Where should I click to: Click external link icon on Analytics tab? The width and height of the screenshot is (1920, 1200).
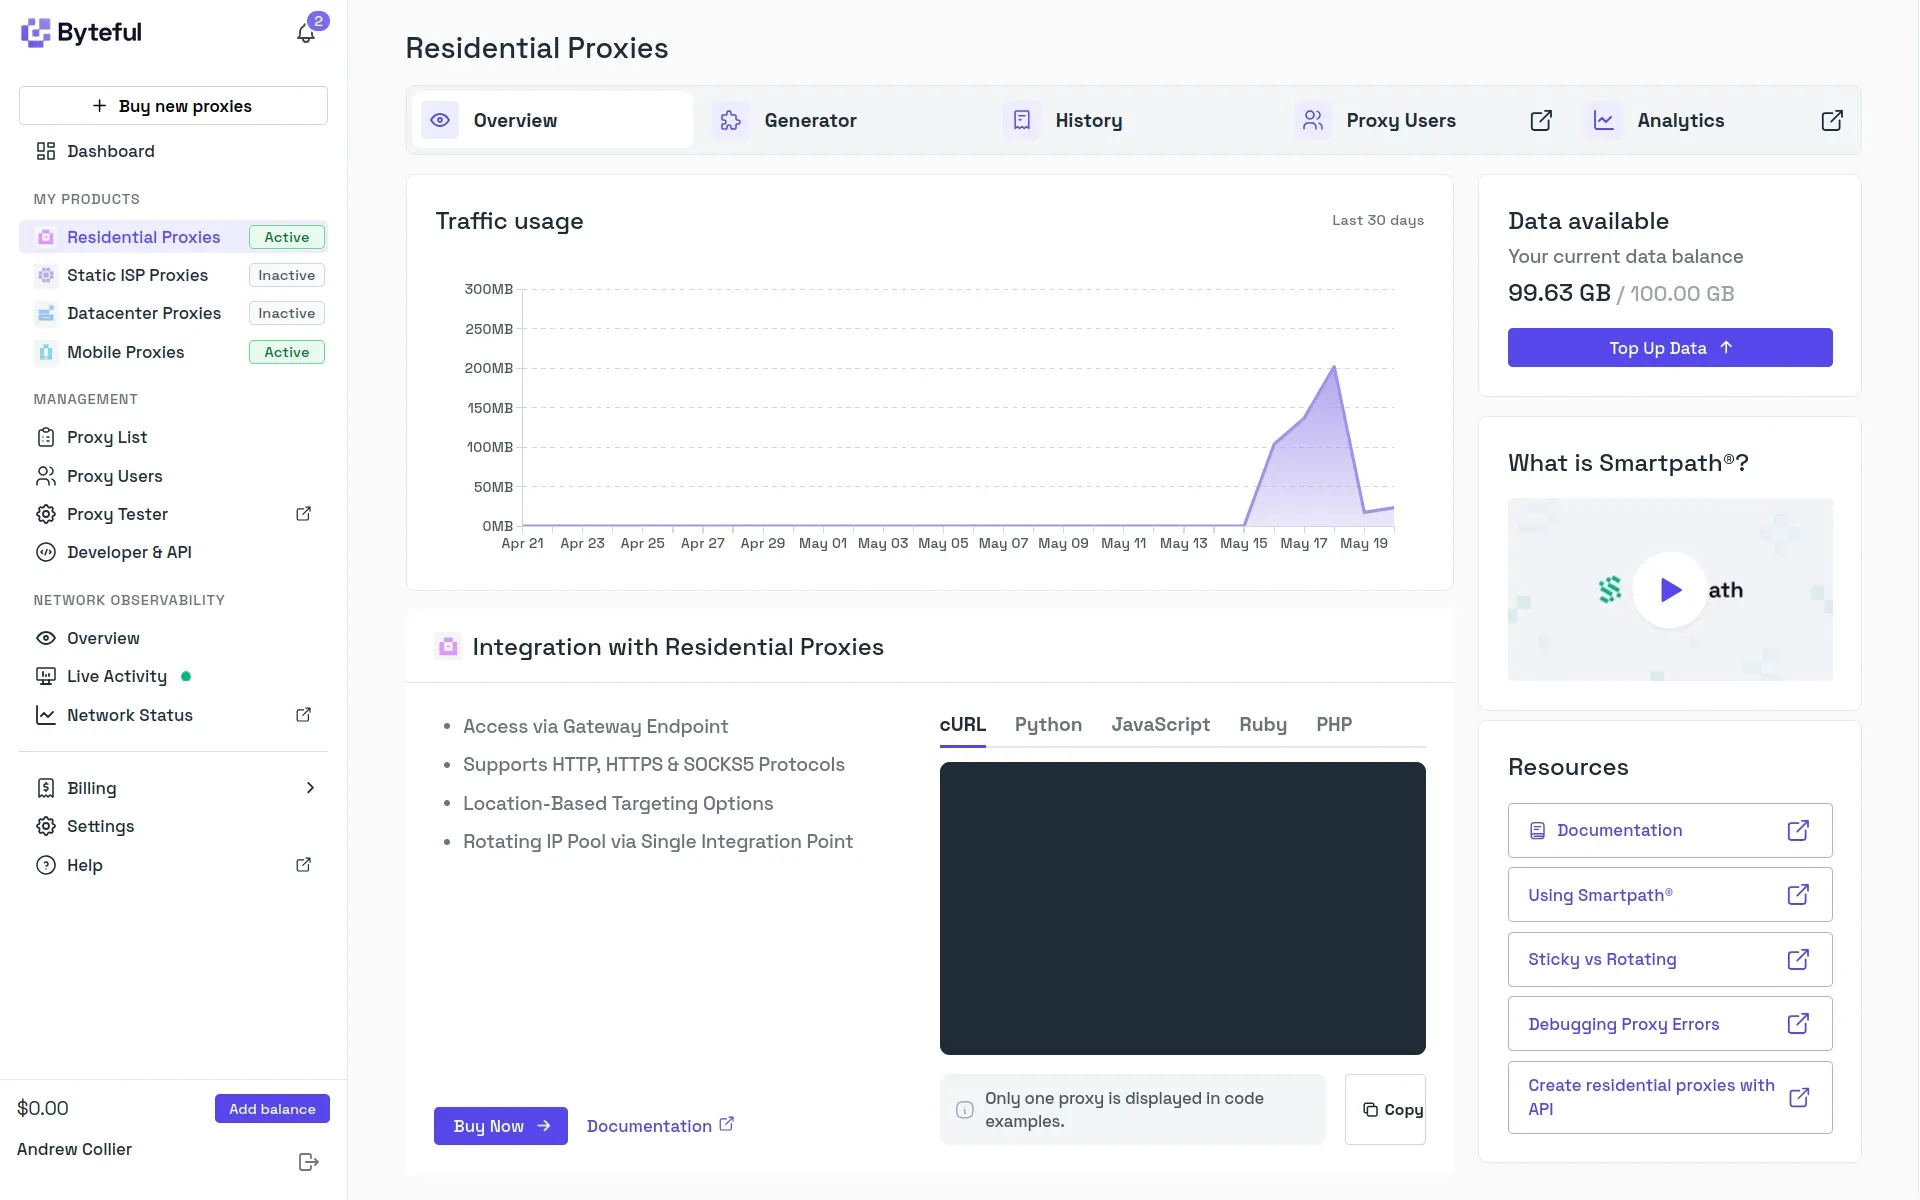pos(1832,120)
